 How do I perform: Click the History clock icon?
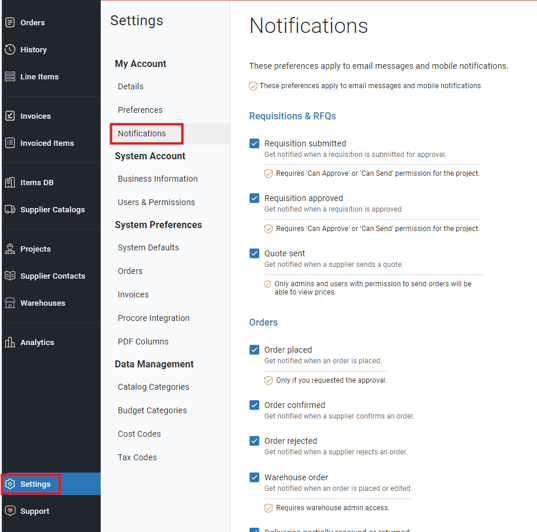[10, 49]
